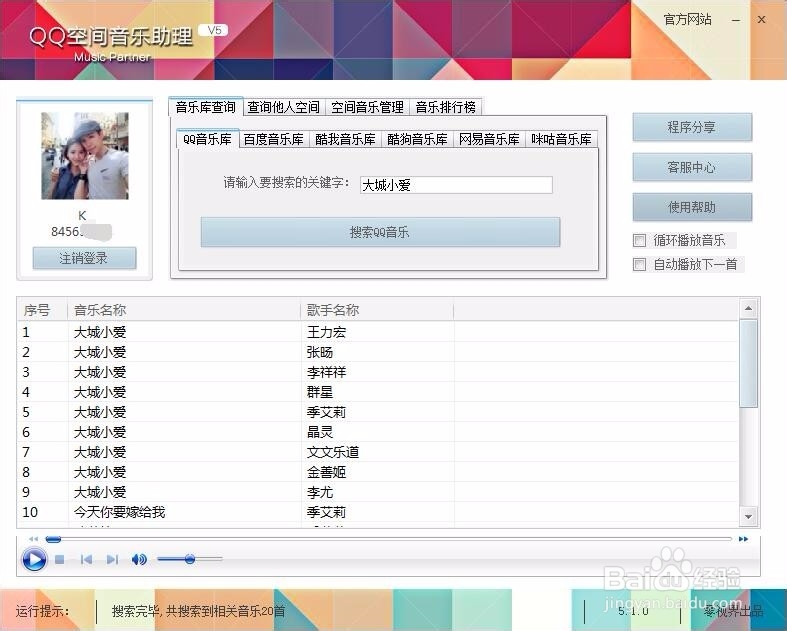Viewport: 787px width, 631px height.
Task: Minimize the music assistant window
Action: point(736,20)
